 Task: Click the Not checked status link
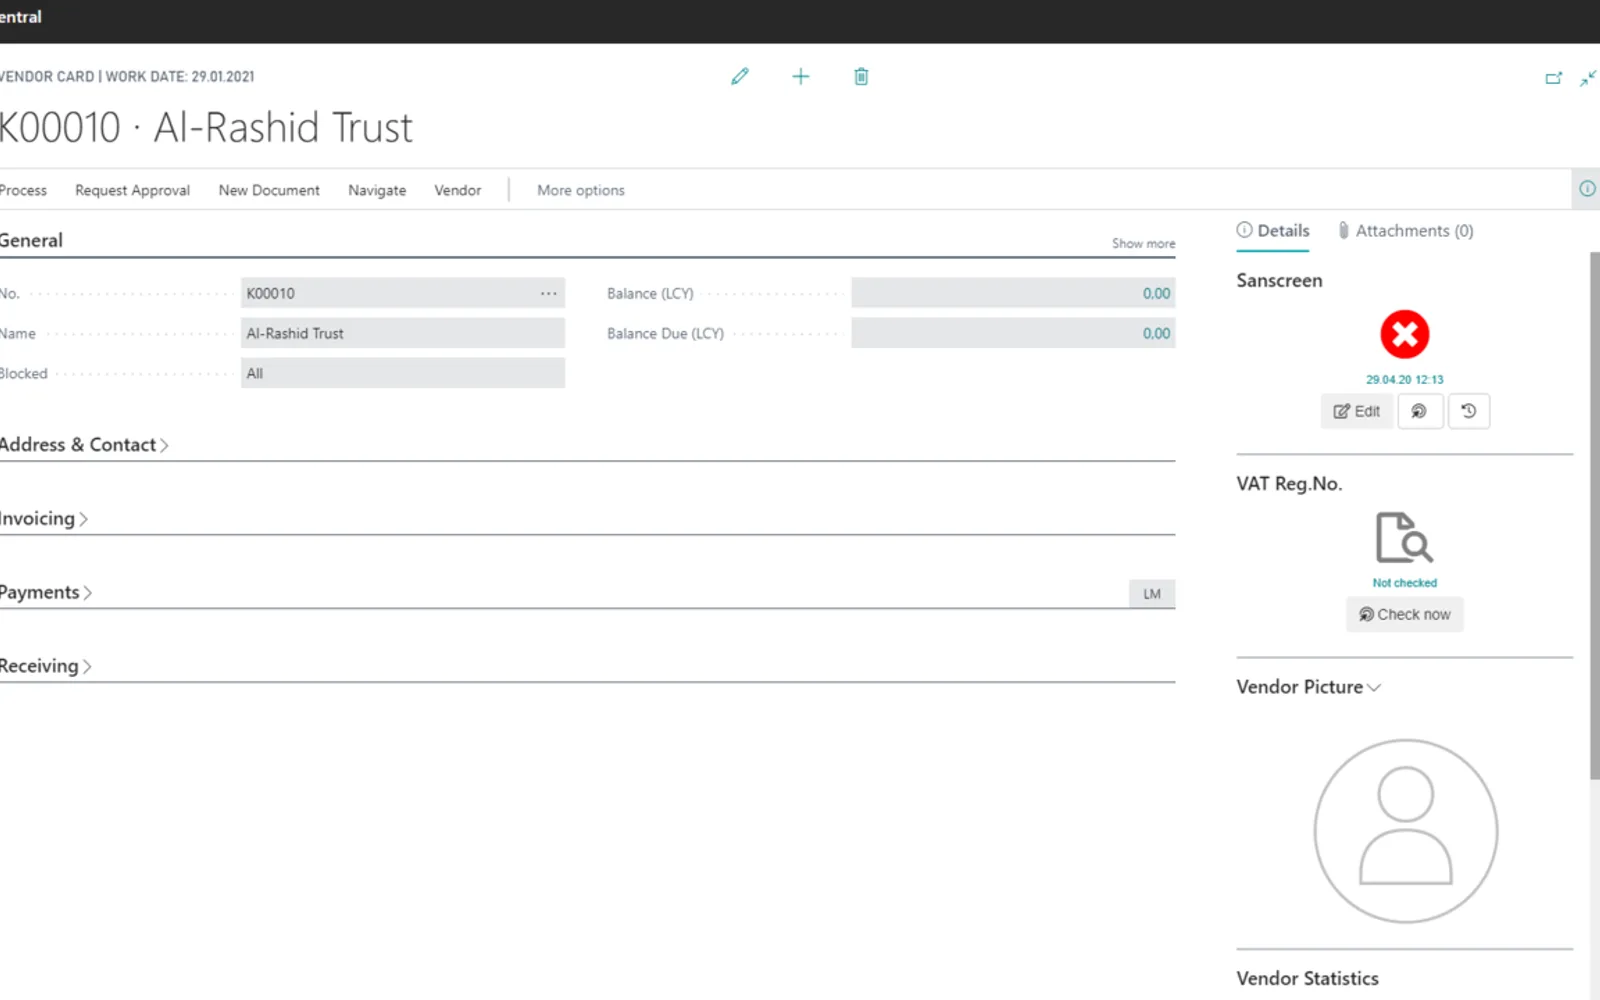[x=1404, y=582]
